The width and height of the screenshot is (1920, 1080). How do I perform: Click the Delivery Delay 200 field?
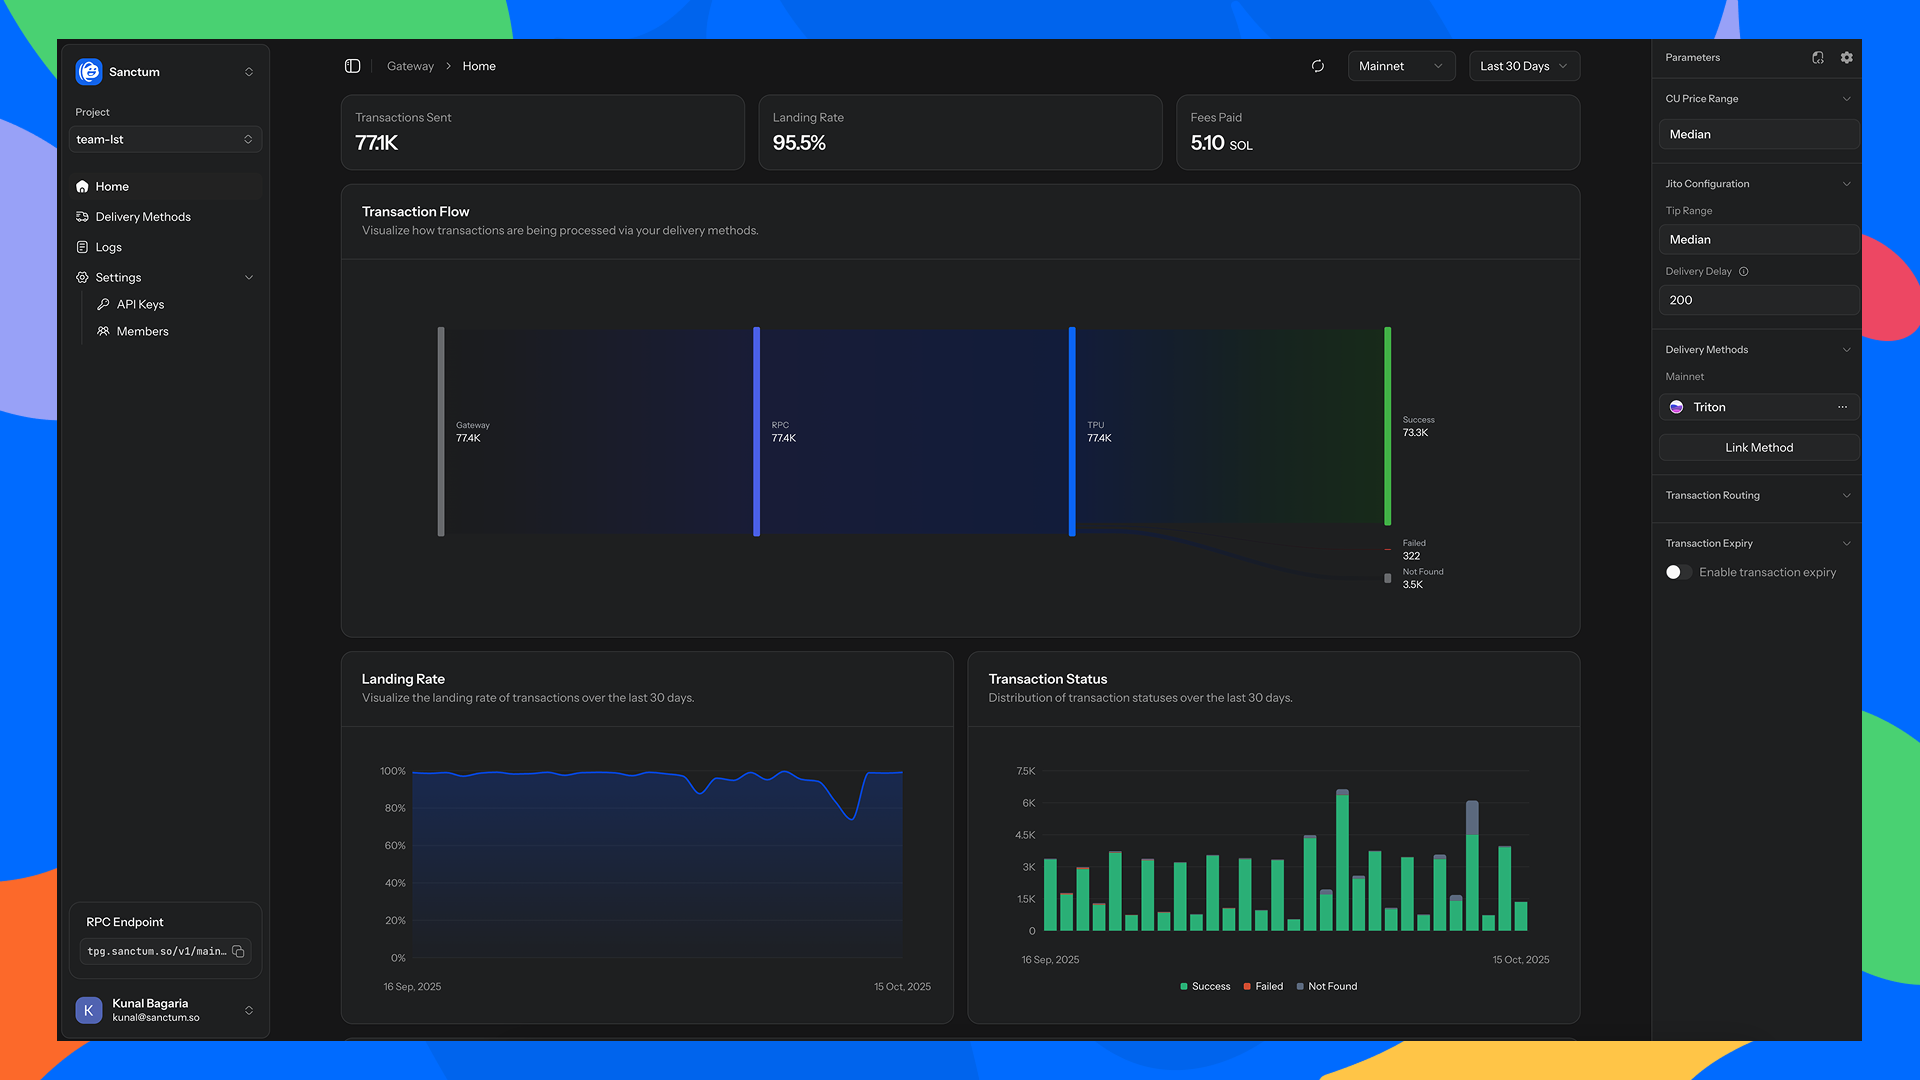pyautogui.click(x=1759, y=300)
